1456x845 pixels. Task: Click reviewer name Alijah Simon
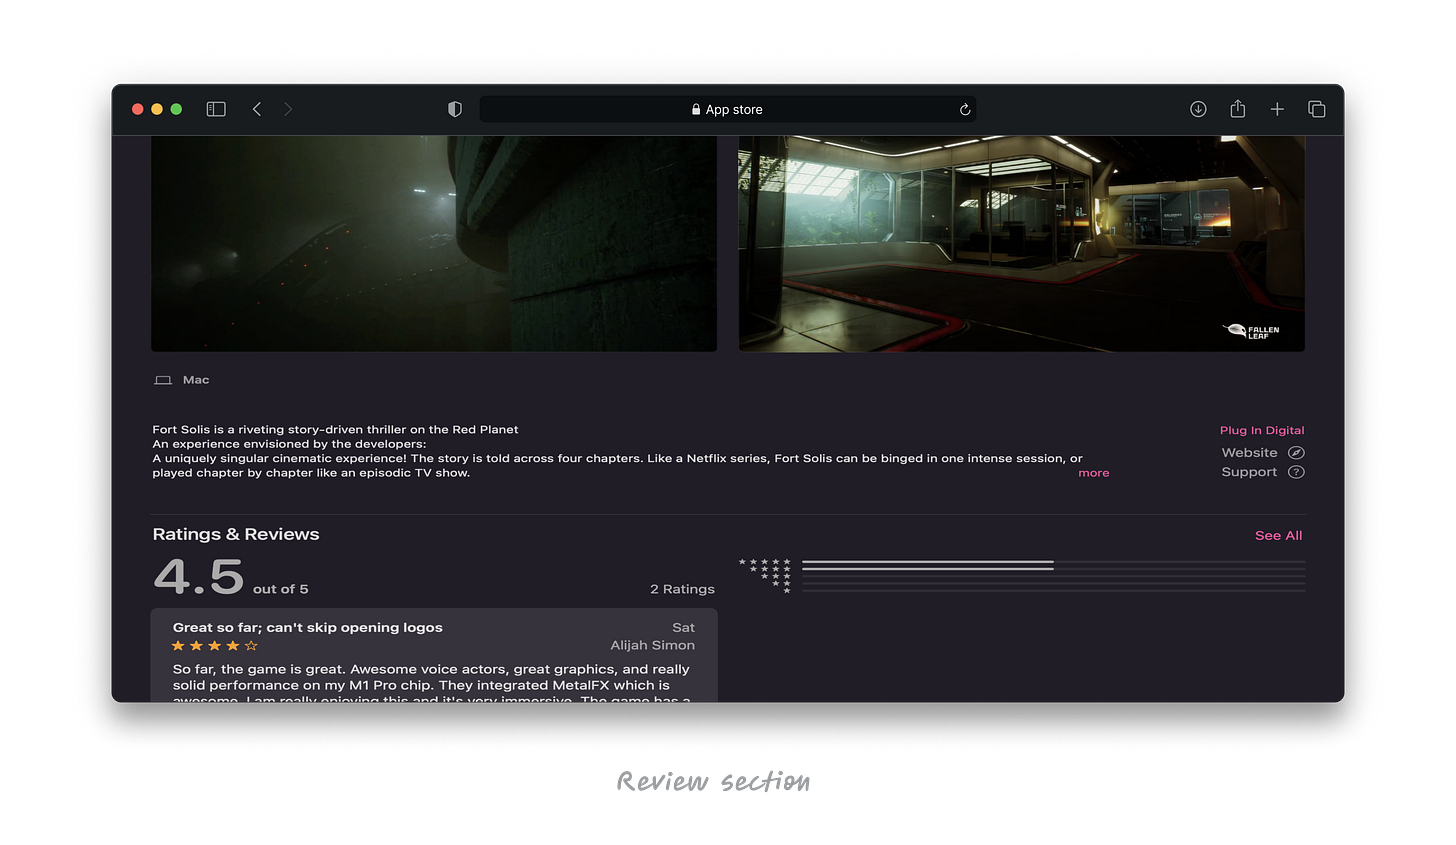coord(652,646)
